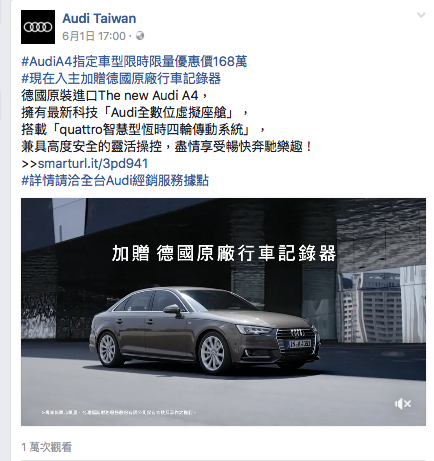Click the text 德國原裝進口The new Audi A4
This screenshot has width=434, height=461.
pos(110,96)
